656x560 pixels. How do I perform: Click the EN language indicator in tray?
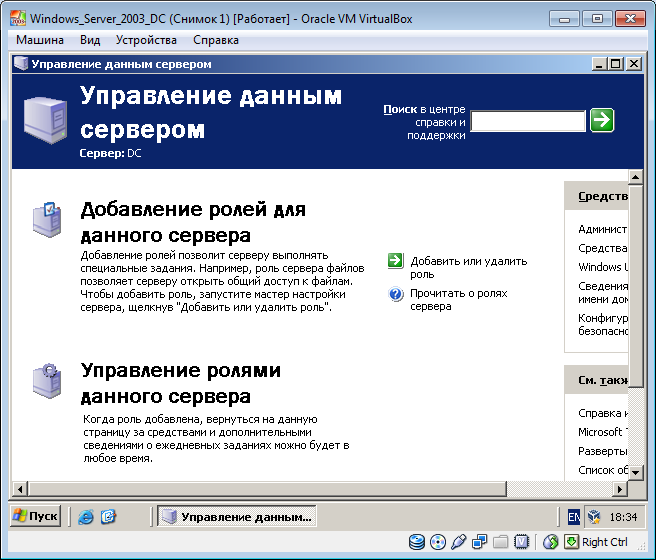pos(574,517)
